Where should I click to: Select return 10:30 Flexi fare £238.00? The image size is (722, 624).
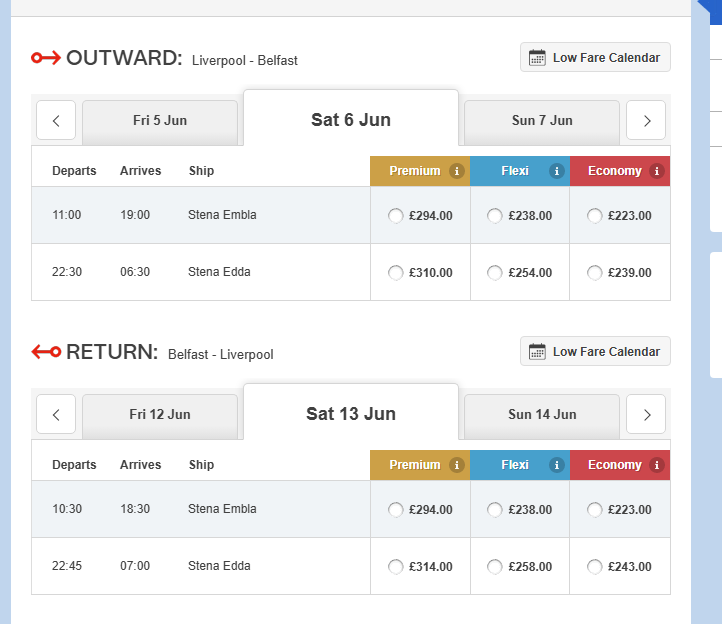tap(495, 510)
